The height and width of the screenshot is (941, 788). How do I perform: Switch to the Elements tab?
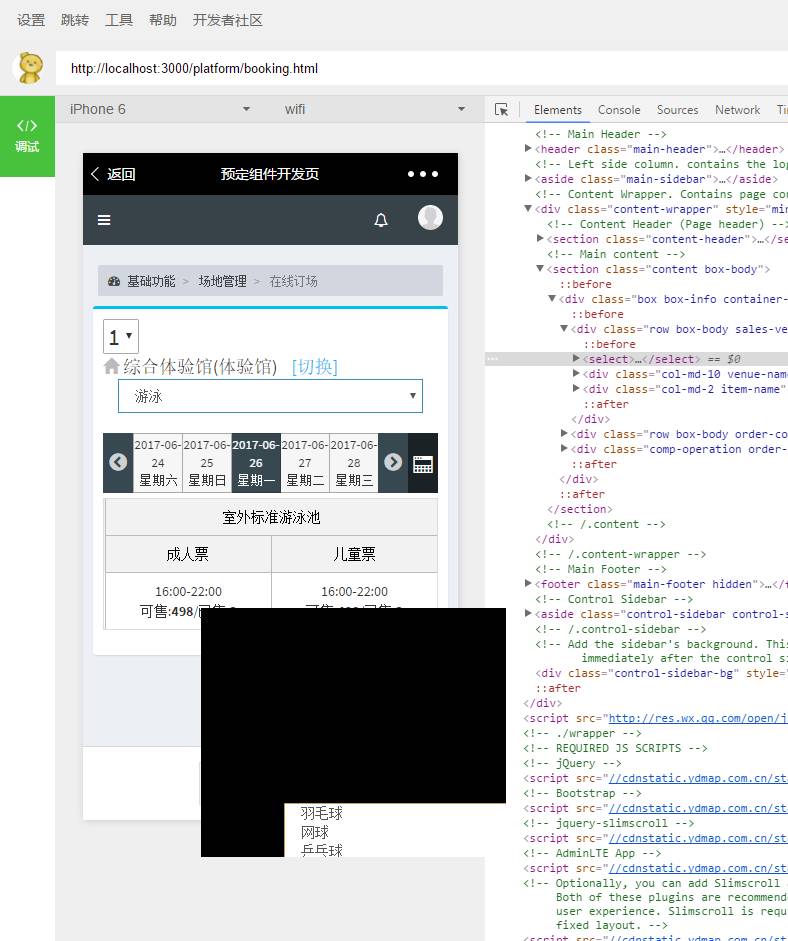[558, 110]
